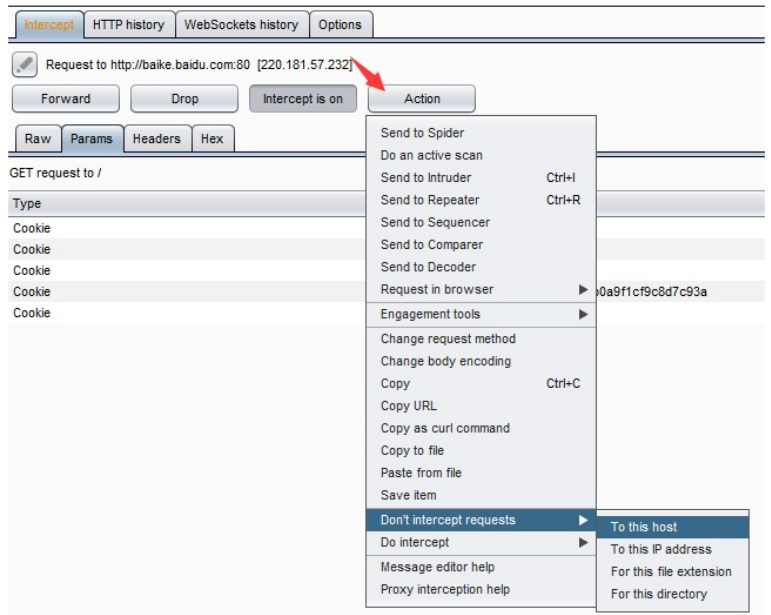Choose Copy menu entry with Ctrl+C
The width and height of the screenshot is (771, 615).
[481, 383]
